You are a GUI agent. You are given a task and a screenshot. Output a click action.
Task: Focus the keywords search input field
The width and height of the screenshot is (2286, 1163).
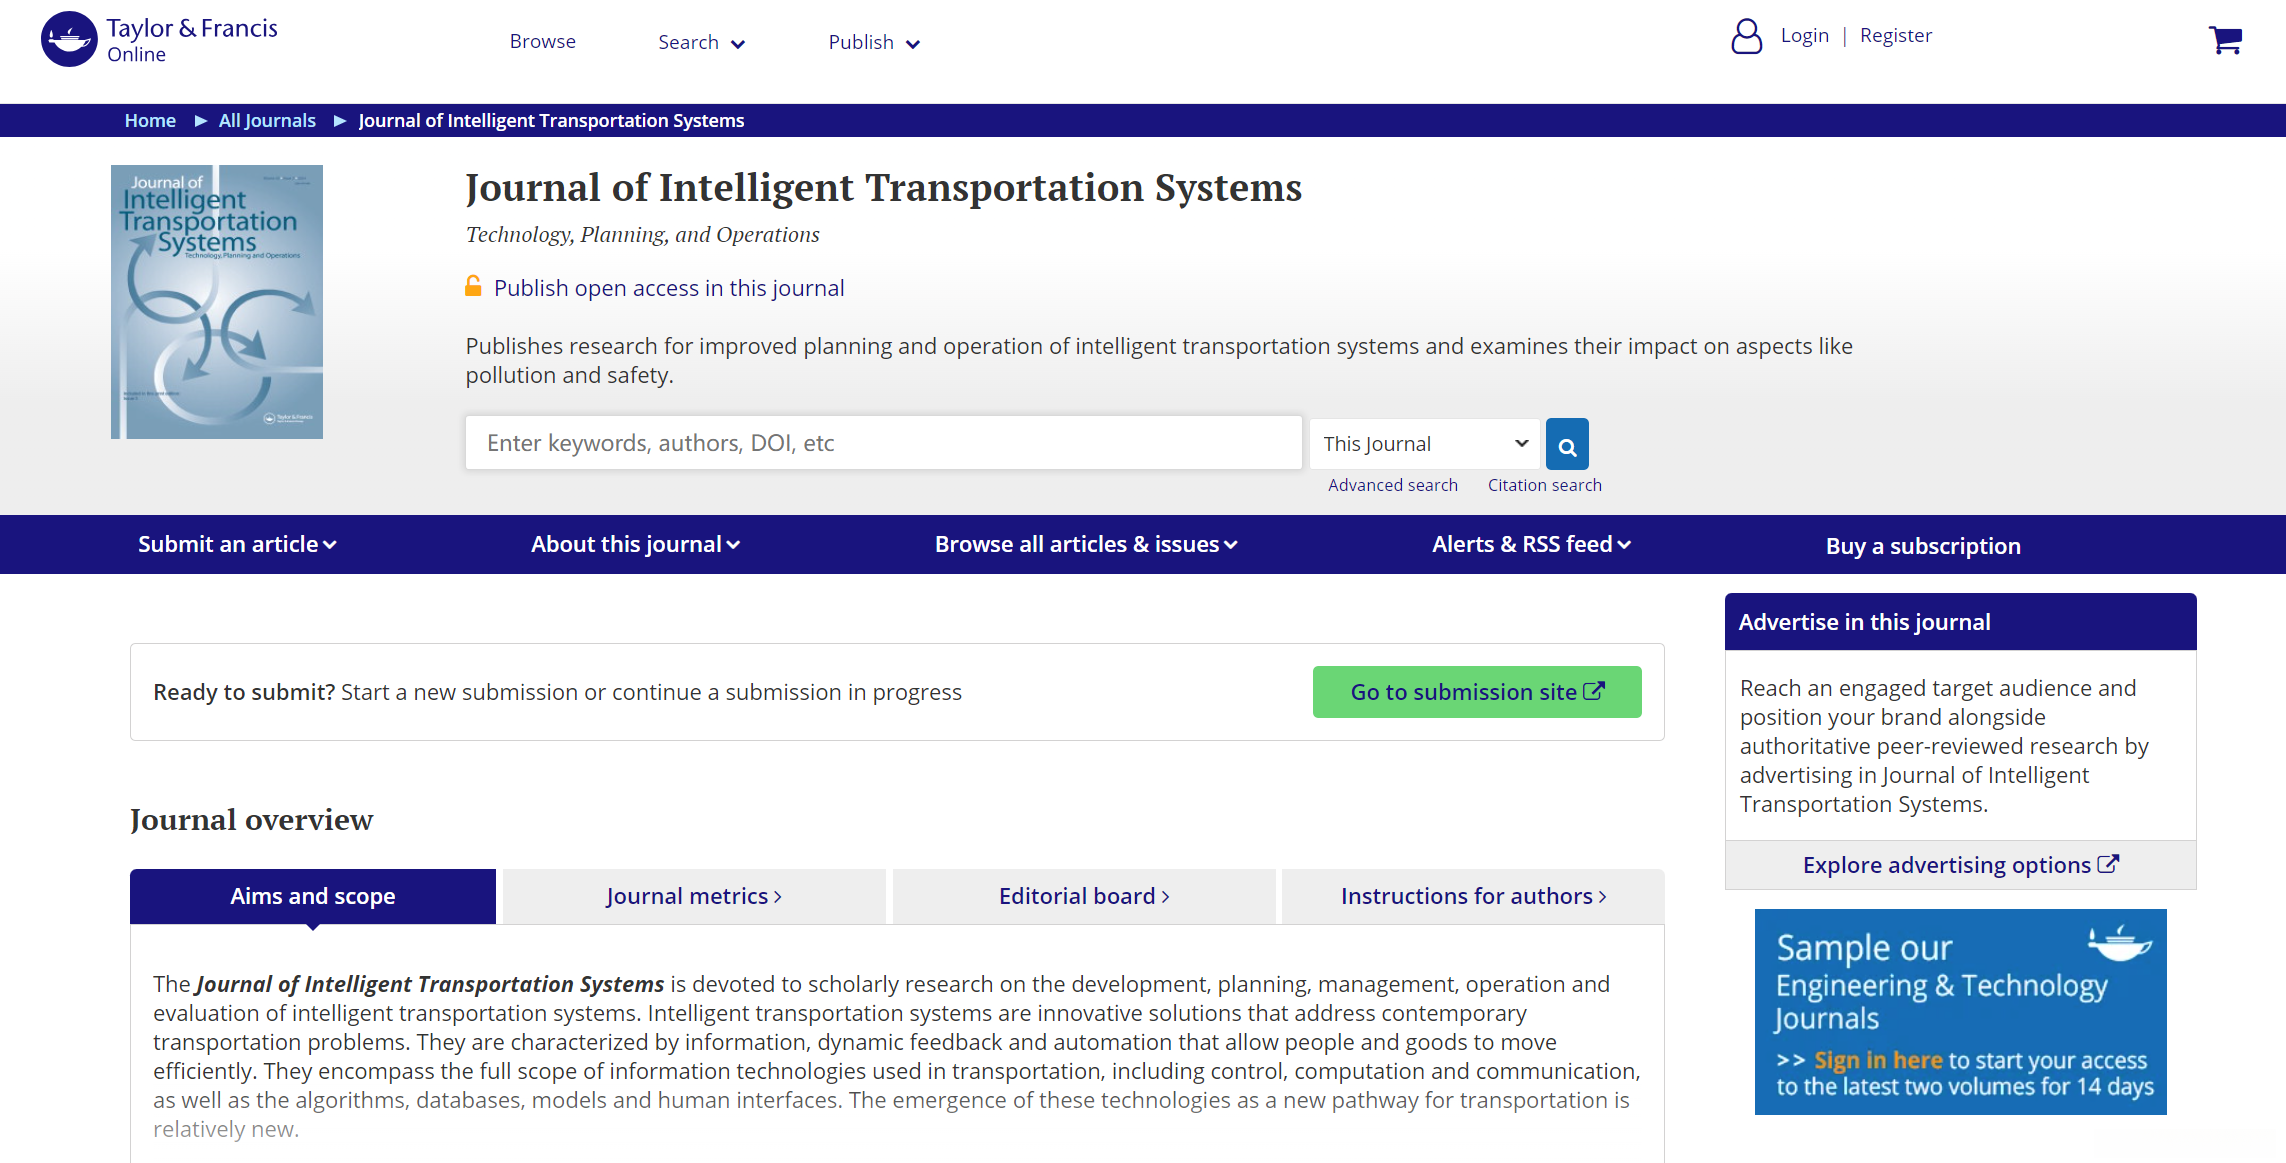[x=883, y=443]
